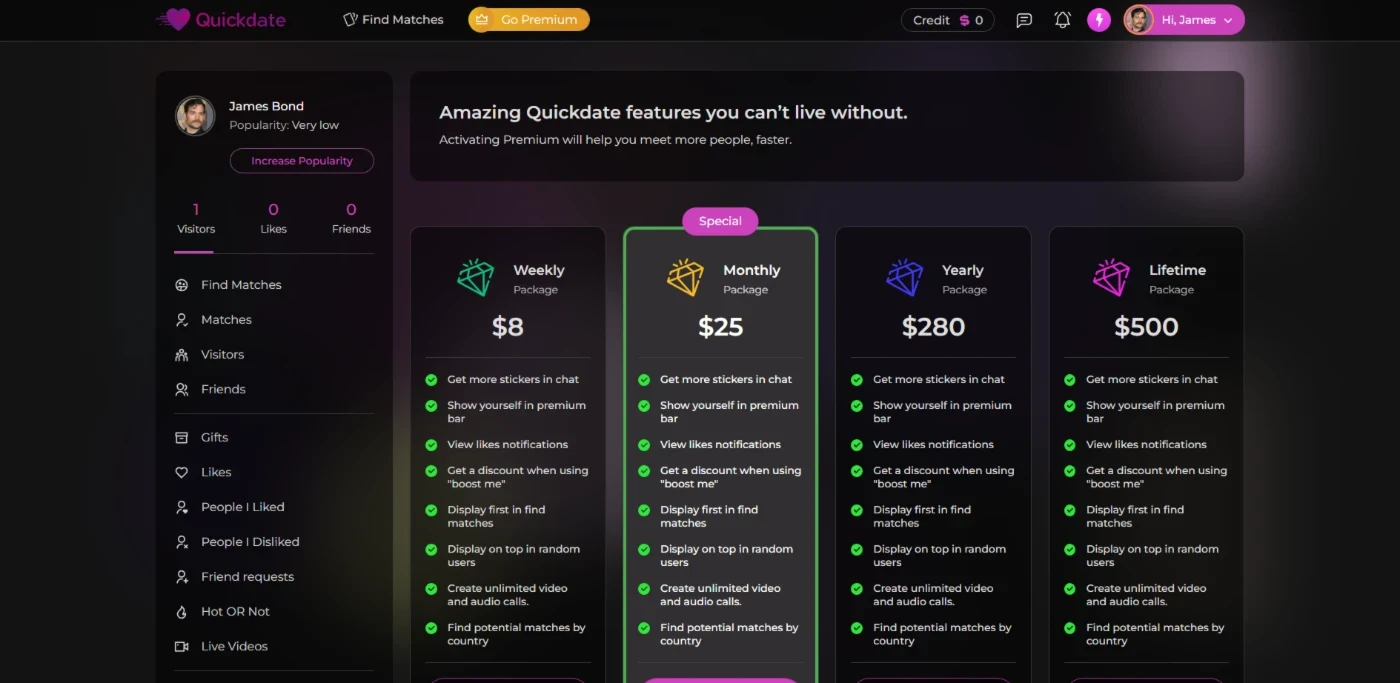Switch to the Friends count tab
The width and height of the screenshot is (1400, 683).
[351, 218]
